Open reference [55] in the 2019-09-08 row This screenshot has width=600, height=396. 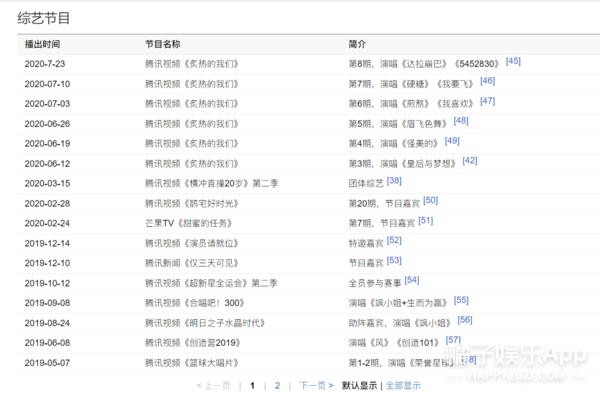pyautogui.click(x=461, y=300)
